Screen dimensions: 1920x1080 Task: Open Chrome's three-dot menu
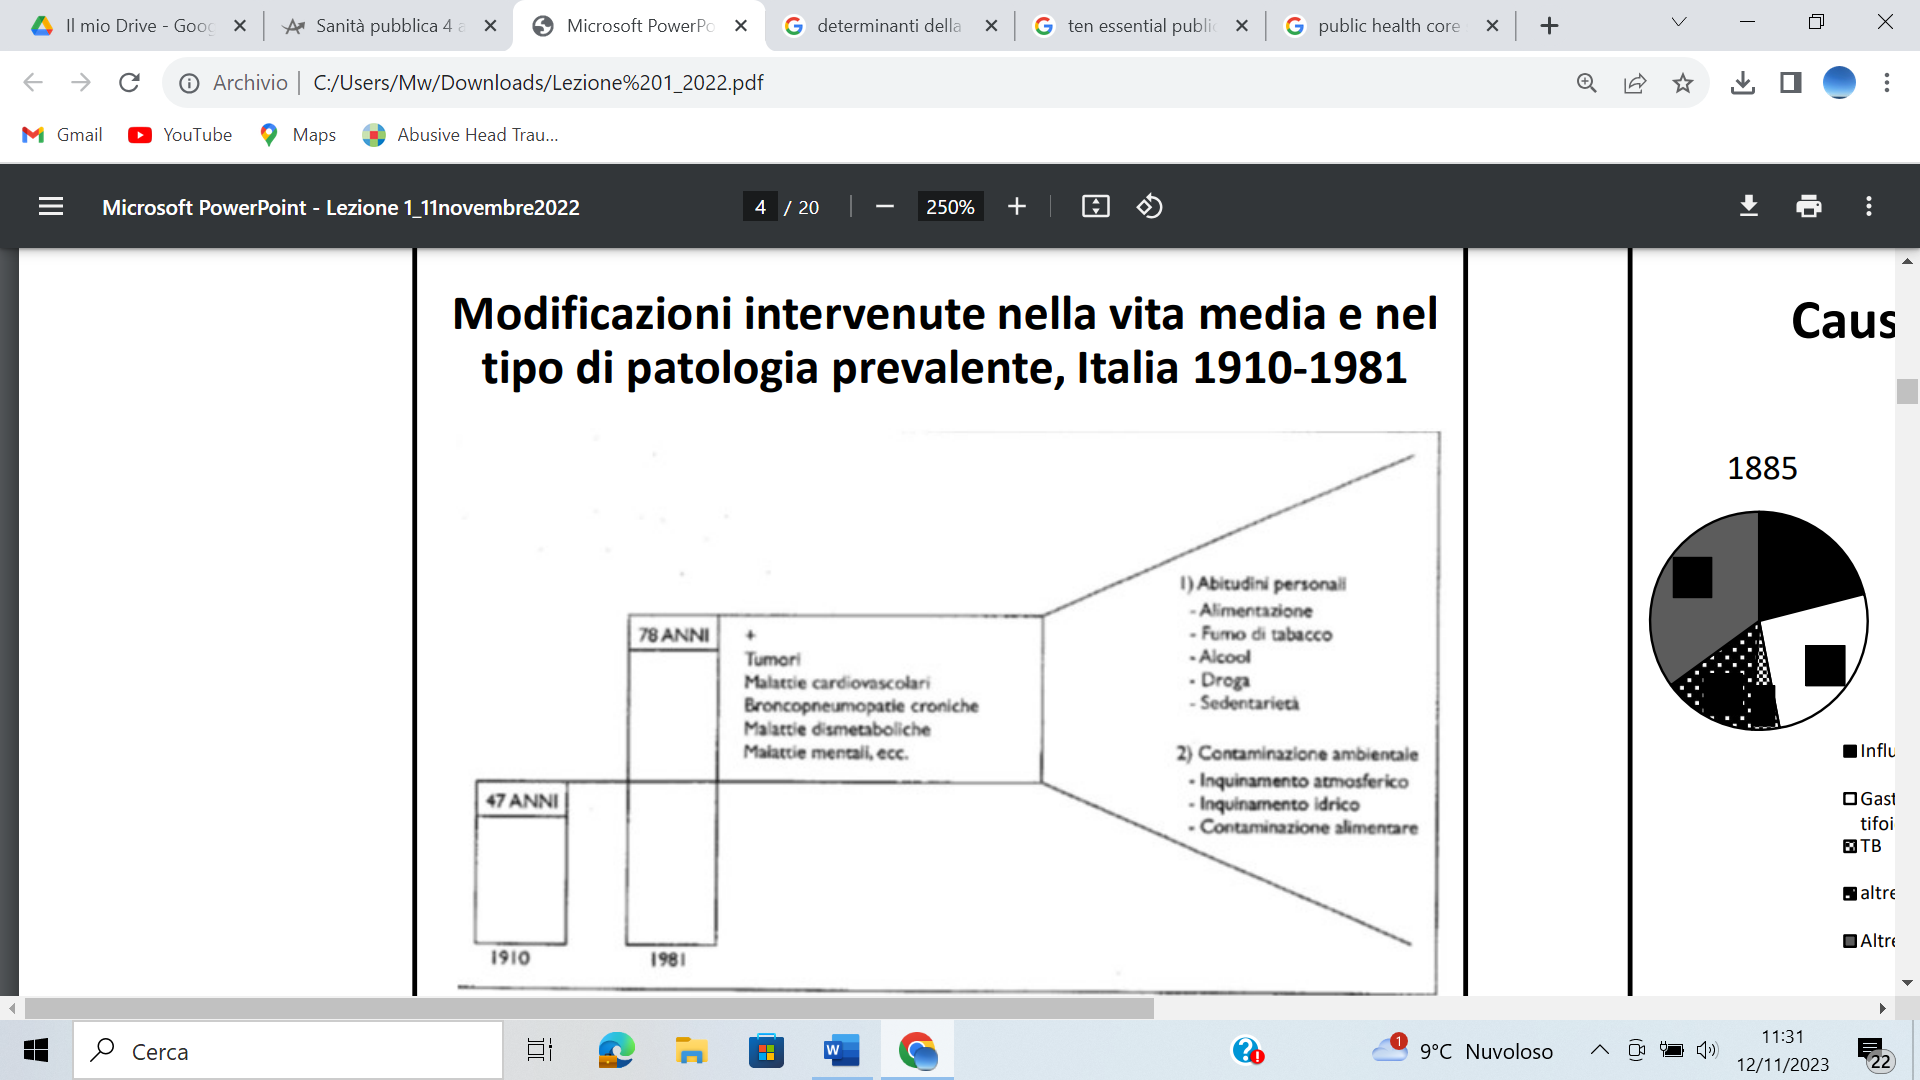[1887, 83]
